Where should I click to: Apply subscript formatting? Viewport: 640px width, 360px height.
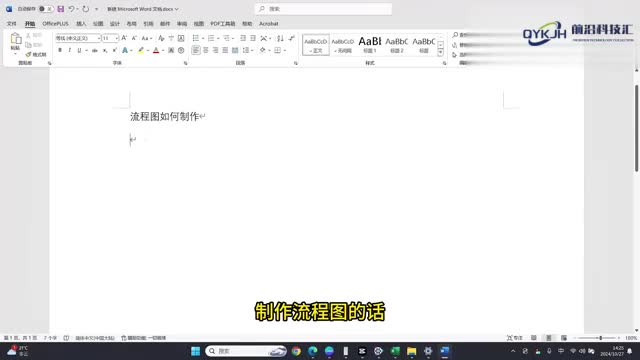pyautogui.click(x=105, y=50)
